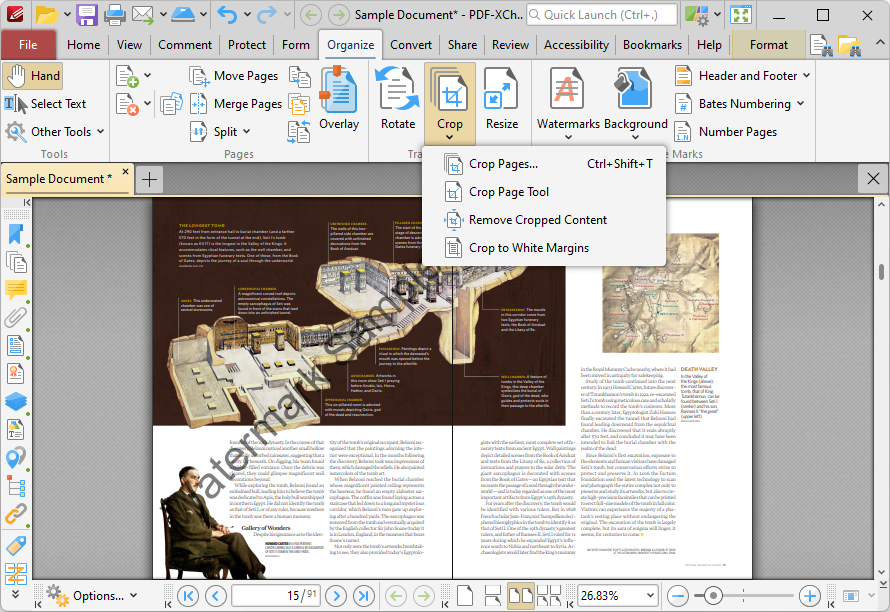This screenshot has width=890, height=612.
Task: Go to the previous page
Action: [x=215, y=596]
